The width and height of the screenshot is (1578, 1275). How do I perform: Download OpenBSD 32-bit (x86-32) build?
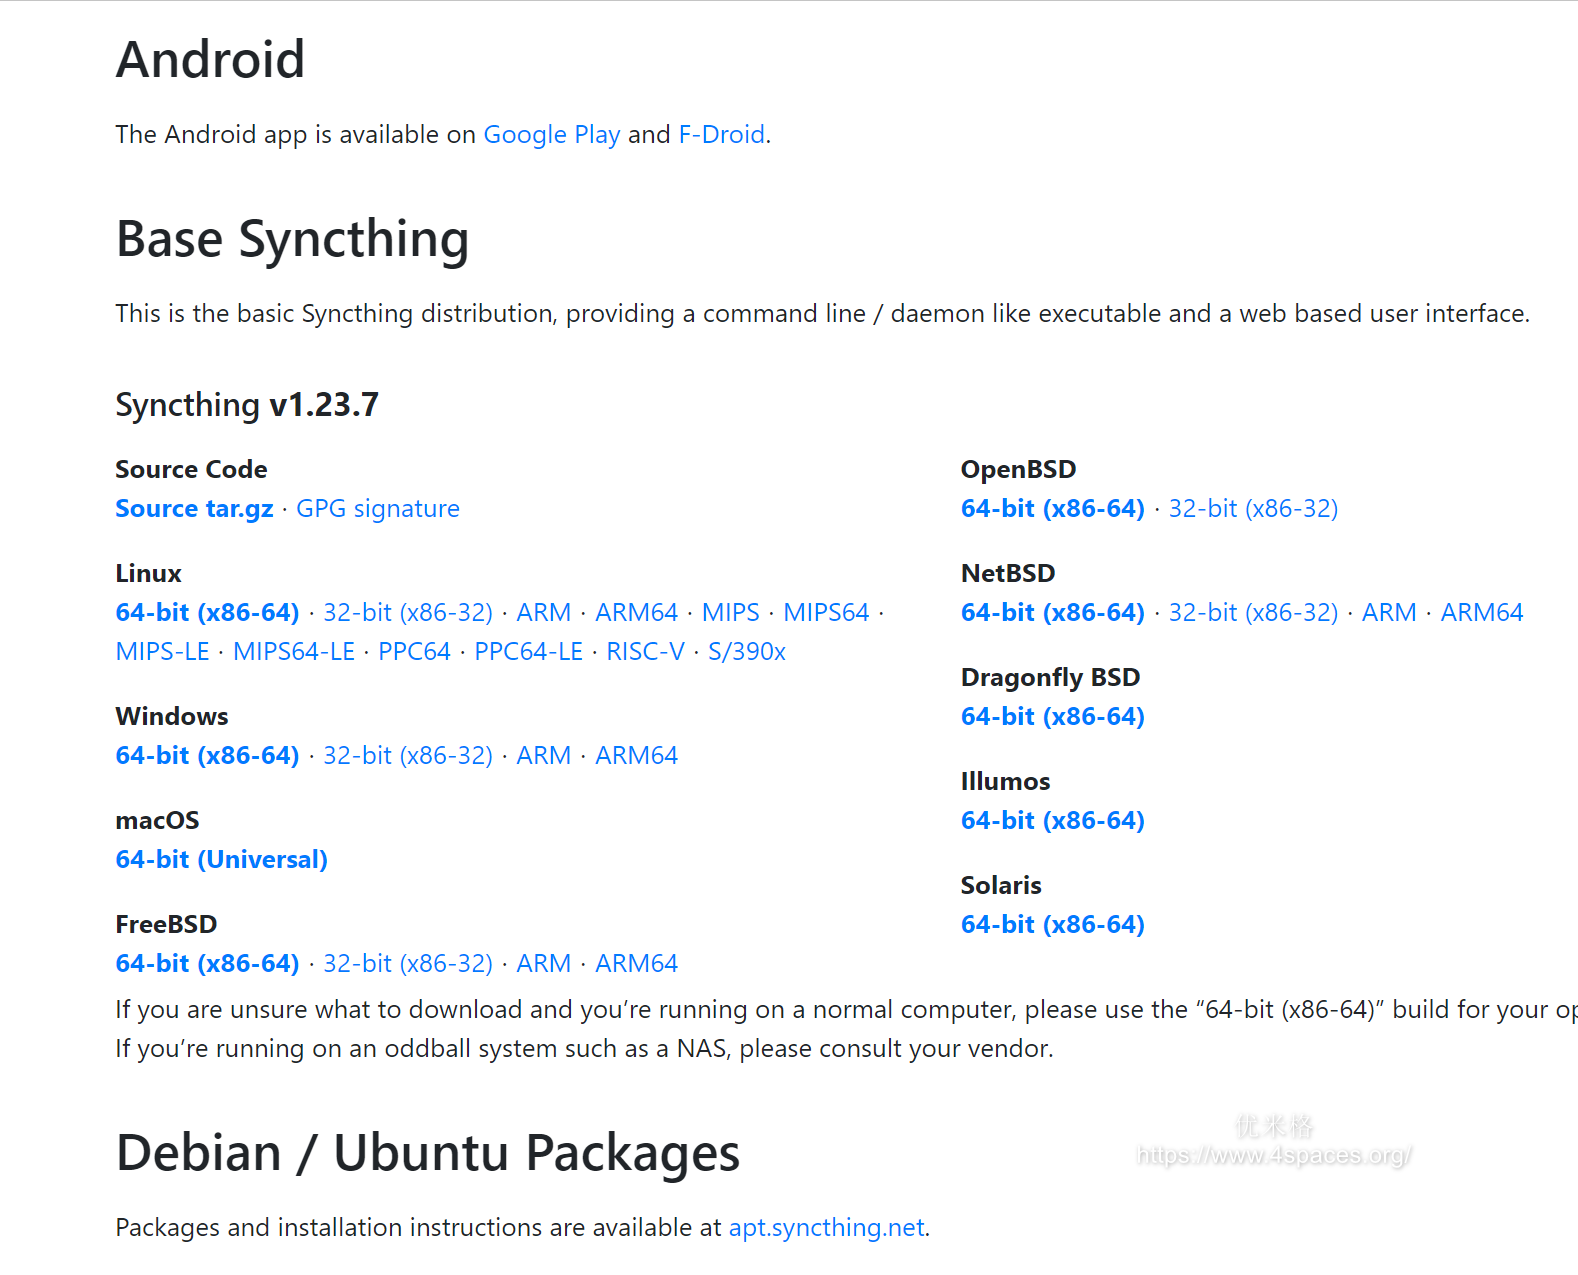pos(1253,509)
